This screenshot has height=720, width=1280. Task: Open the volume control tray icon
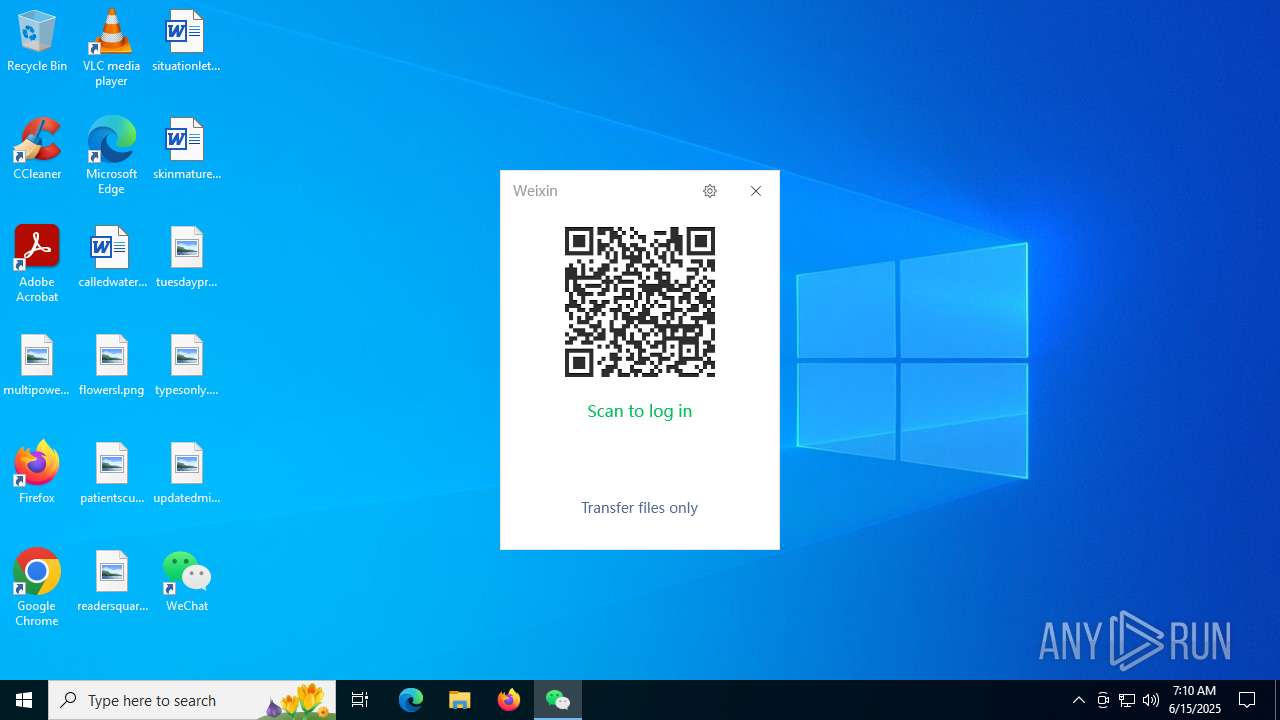[1151, 700]
